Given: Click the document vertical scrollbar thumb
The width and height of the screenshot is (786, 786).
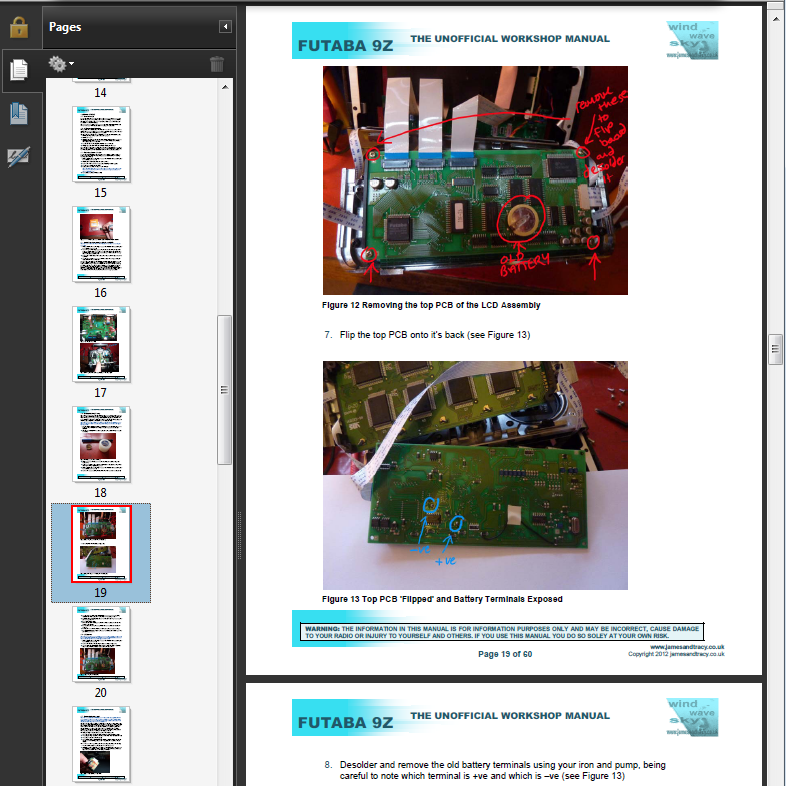Looking at the screenshot, I should (775, 348).
